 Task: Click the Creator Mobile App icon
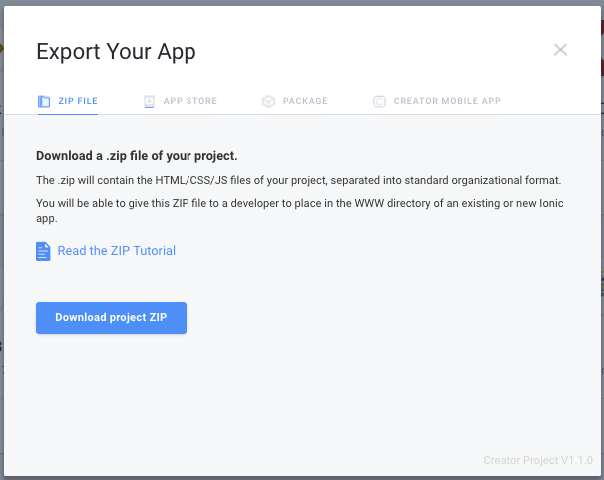379,101
